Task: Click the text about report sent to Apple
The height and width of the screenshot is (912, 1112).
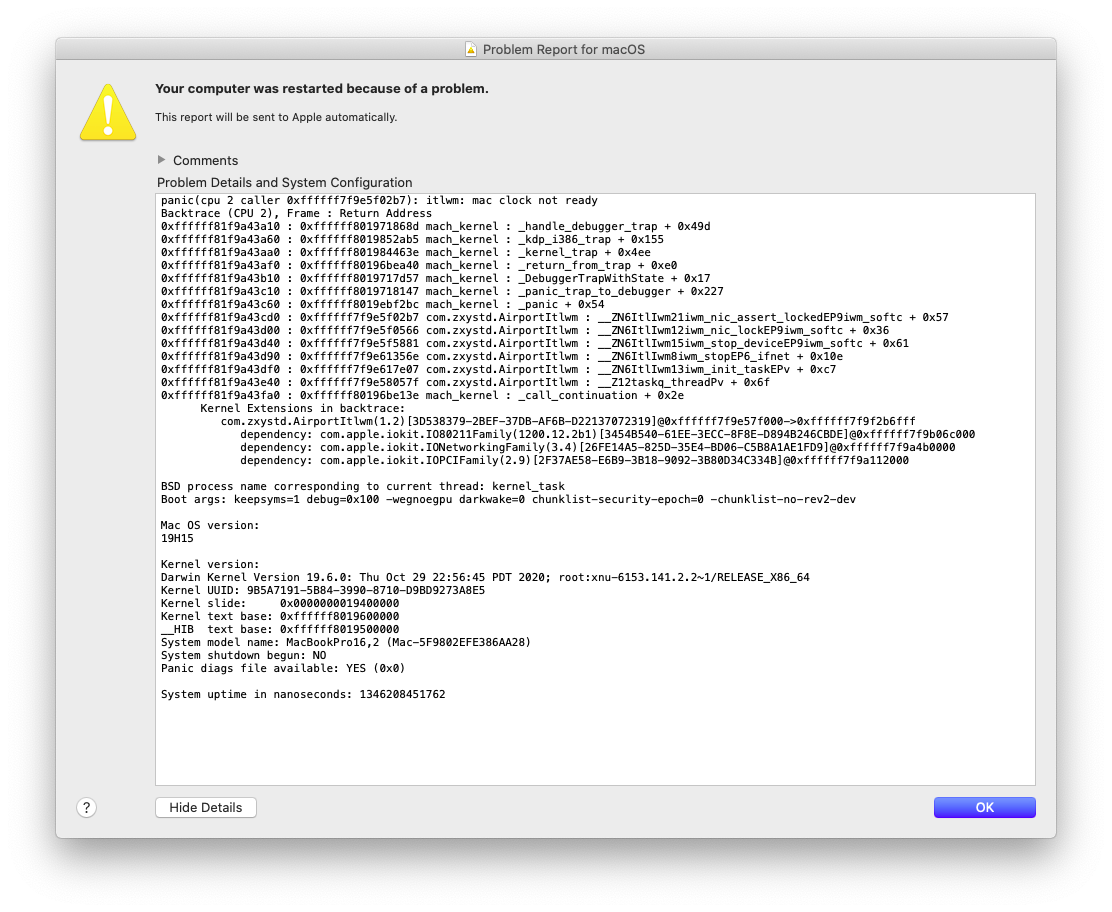Action: (x=280, y=116)
